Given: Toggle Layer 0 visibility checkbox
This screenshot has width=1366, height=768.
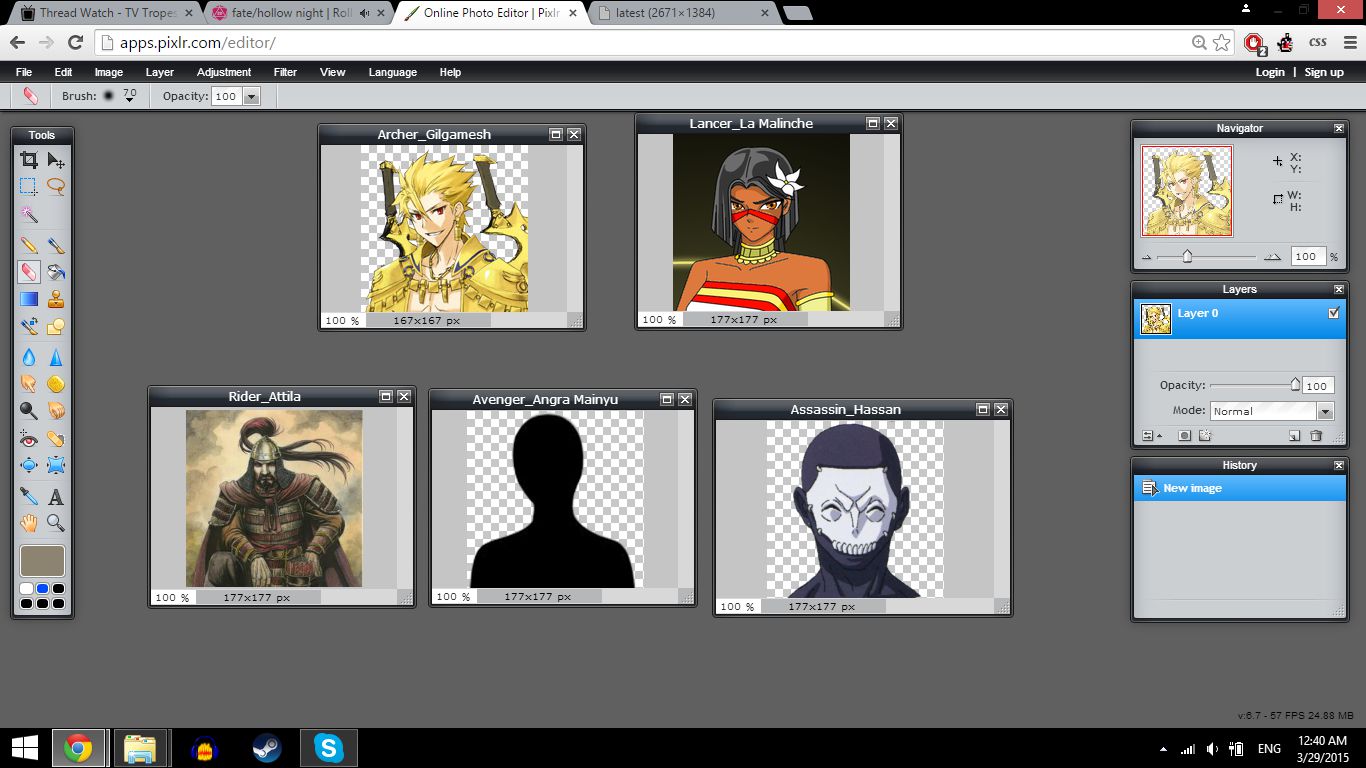Looking at the screenshot, I should click(x=1333, y=313).
